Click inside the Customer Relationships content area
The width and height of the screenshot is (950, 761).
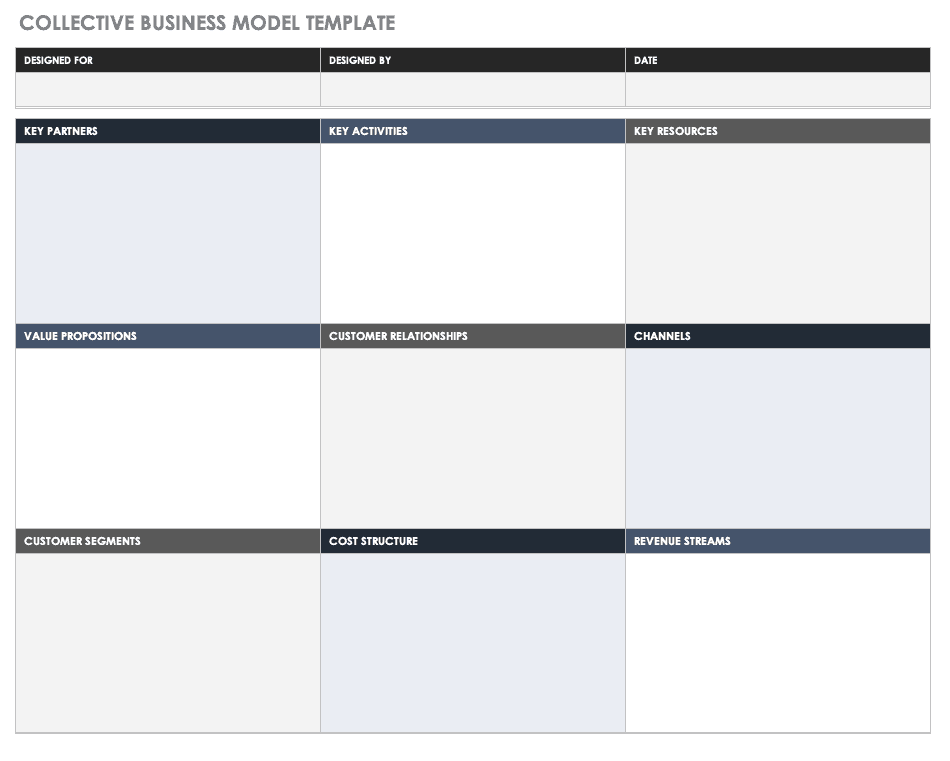pyautogui.click(x=473, y=438)
